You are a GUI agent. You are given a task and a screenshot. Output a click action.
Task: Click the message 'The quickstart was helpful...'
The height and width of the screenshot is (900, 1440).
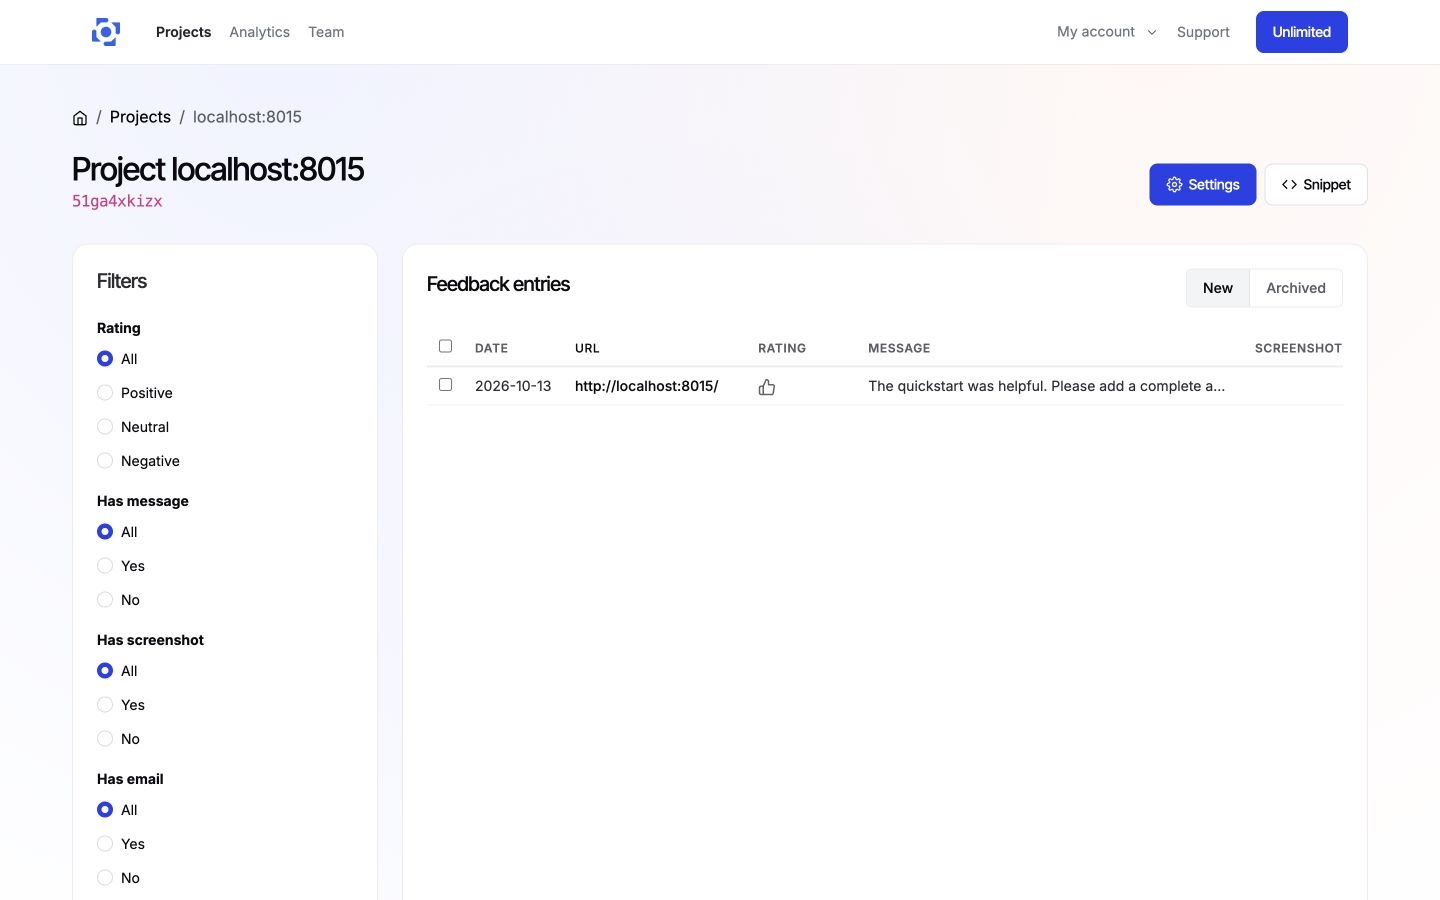1046,386
